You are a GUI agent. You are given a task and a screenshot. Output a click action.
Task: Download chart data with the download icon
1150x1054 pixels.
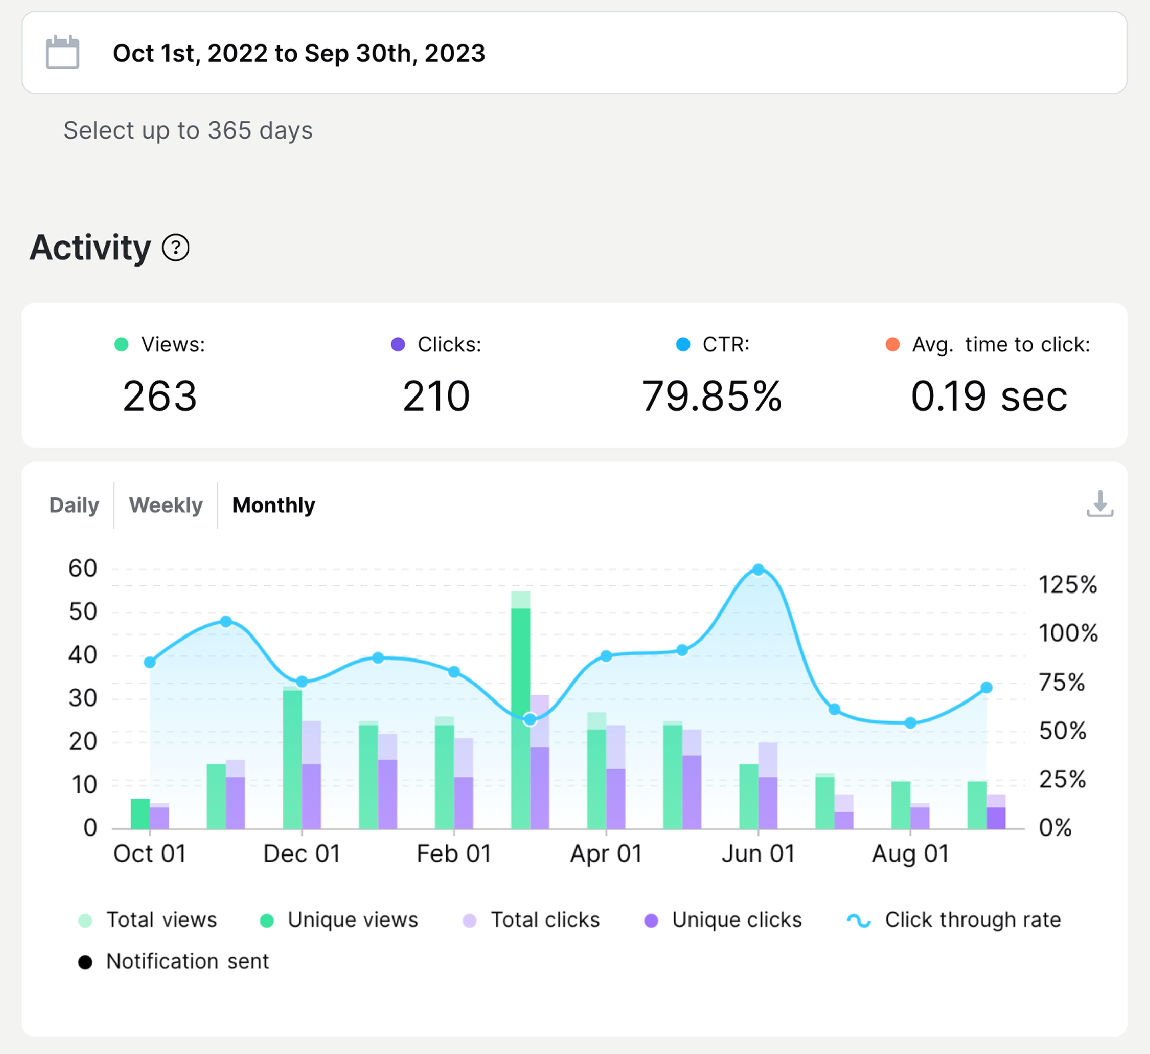coord(1099,505)
